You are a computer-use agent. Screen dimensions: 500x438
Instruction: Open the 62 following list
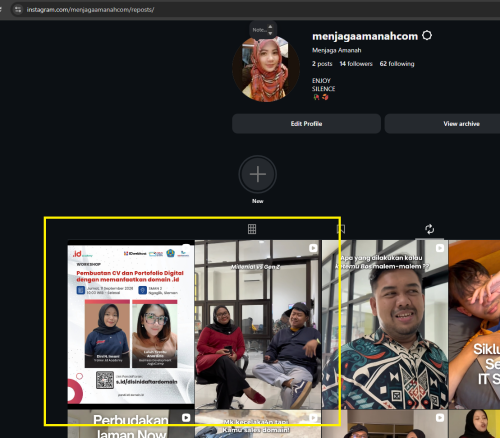(397, 64)
